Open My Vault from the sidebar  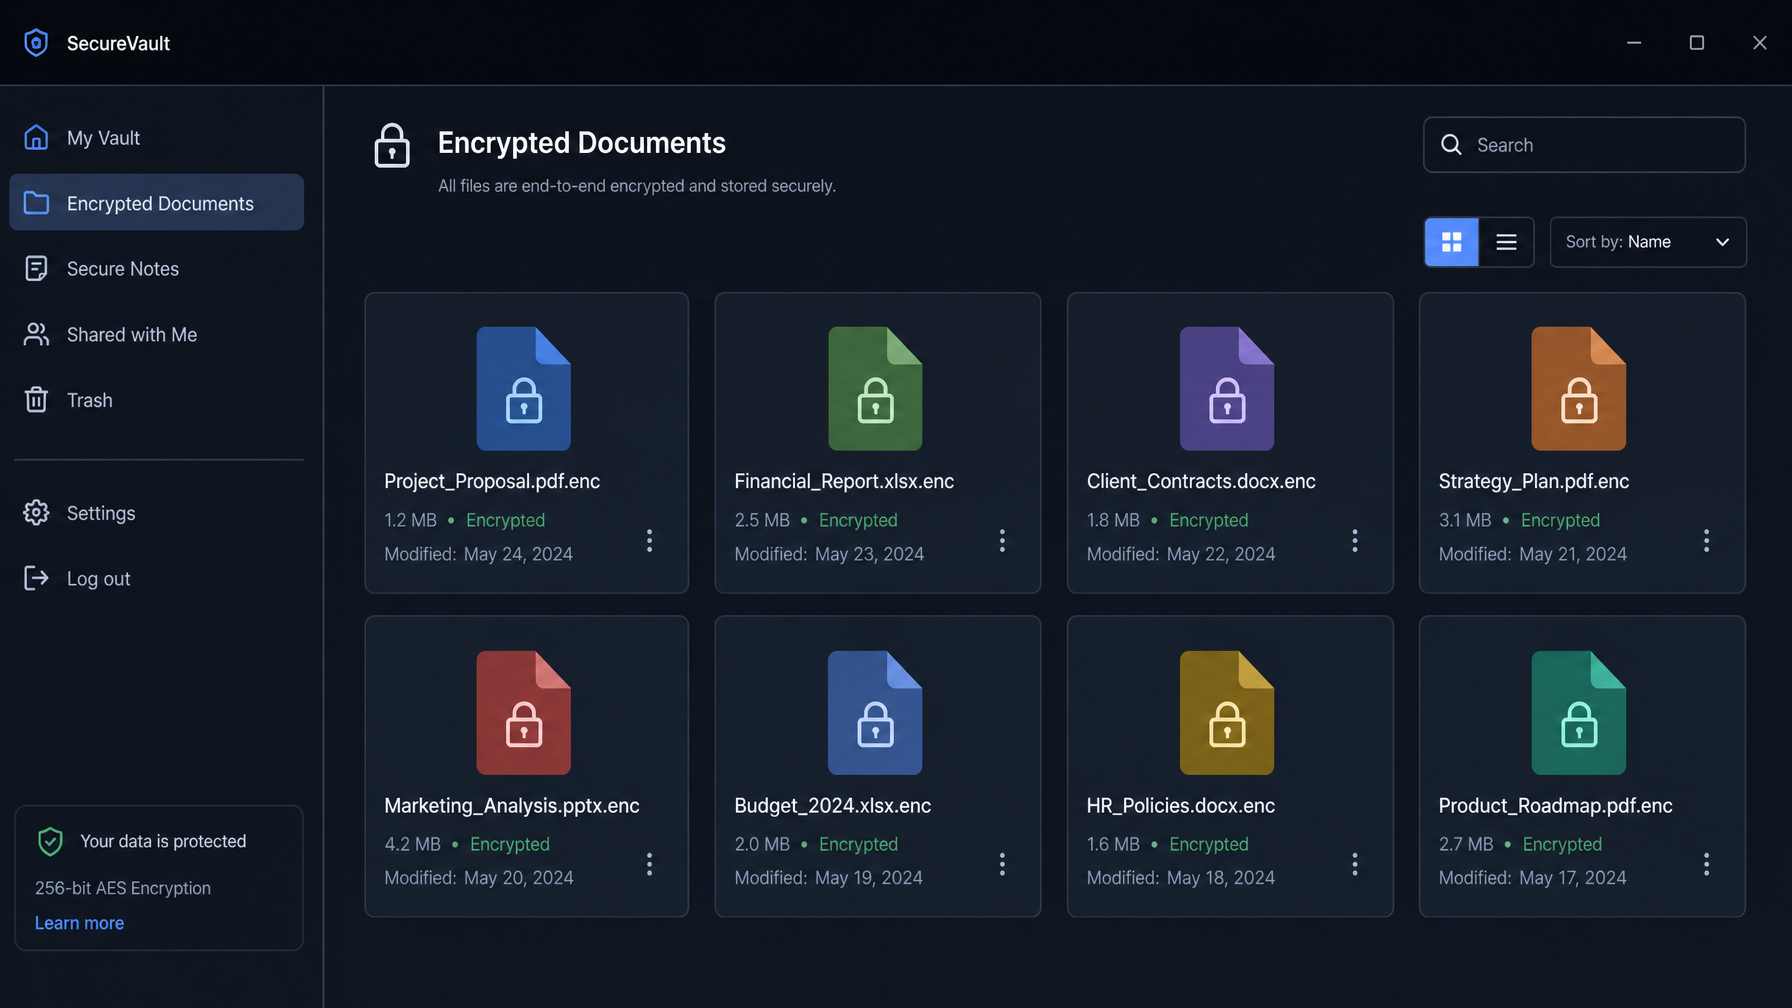click(156, 138)
